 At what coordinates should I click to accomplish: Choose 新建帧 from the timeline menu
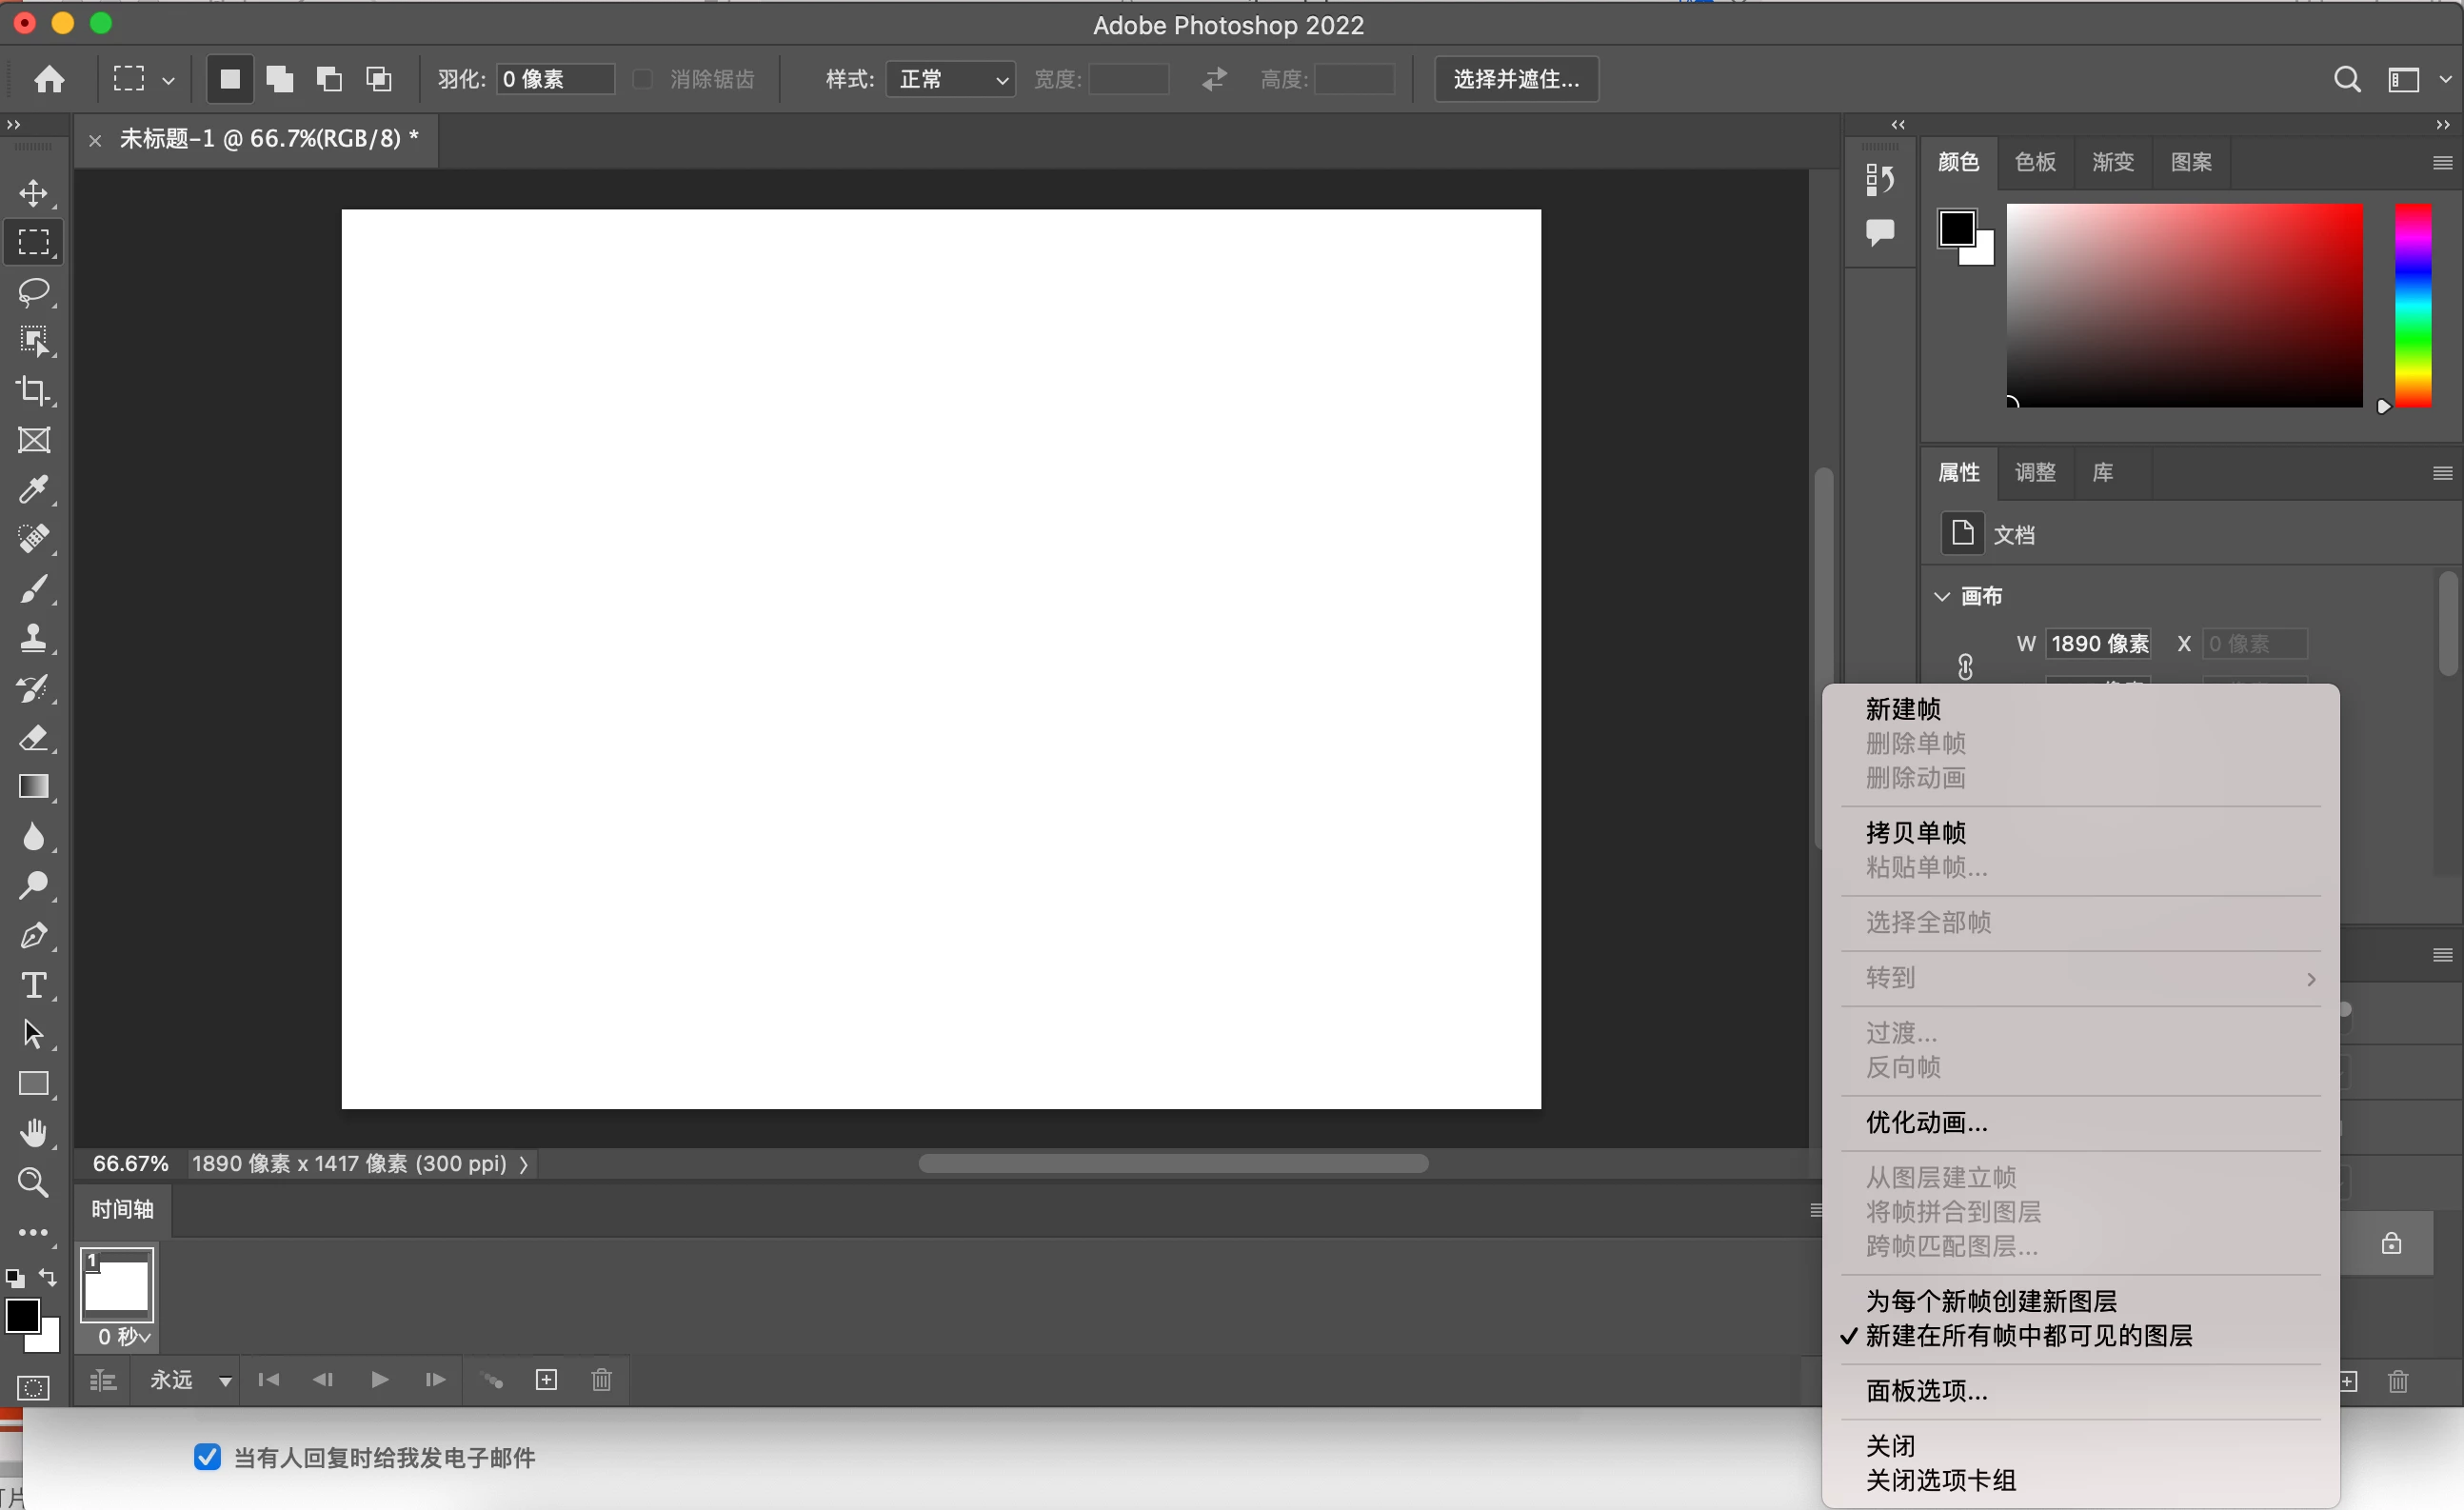(1902, 709)
